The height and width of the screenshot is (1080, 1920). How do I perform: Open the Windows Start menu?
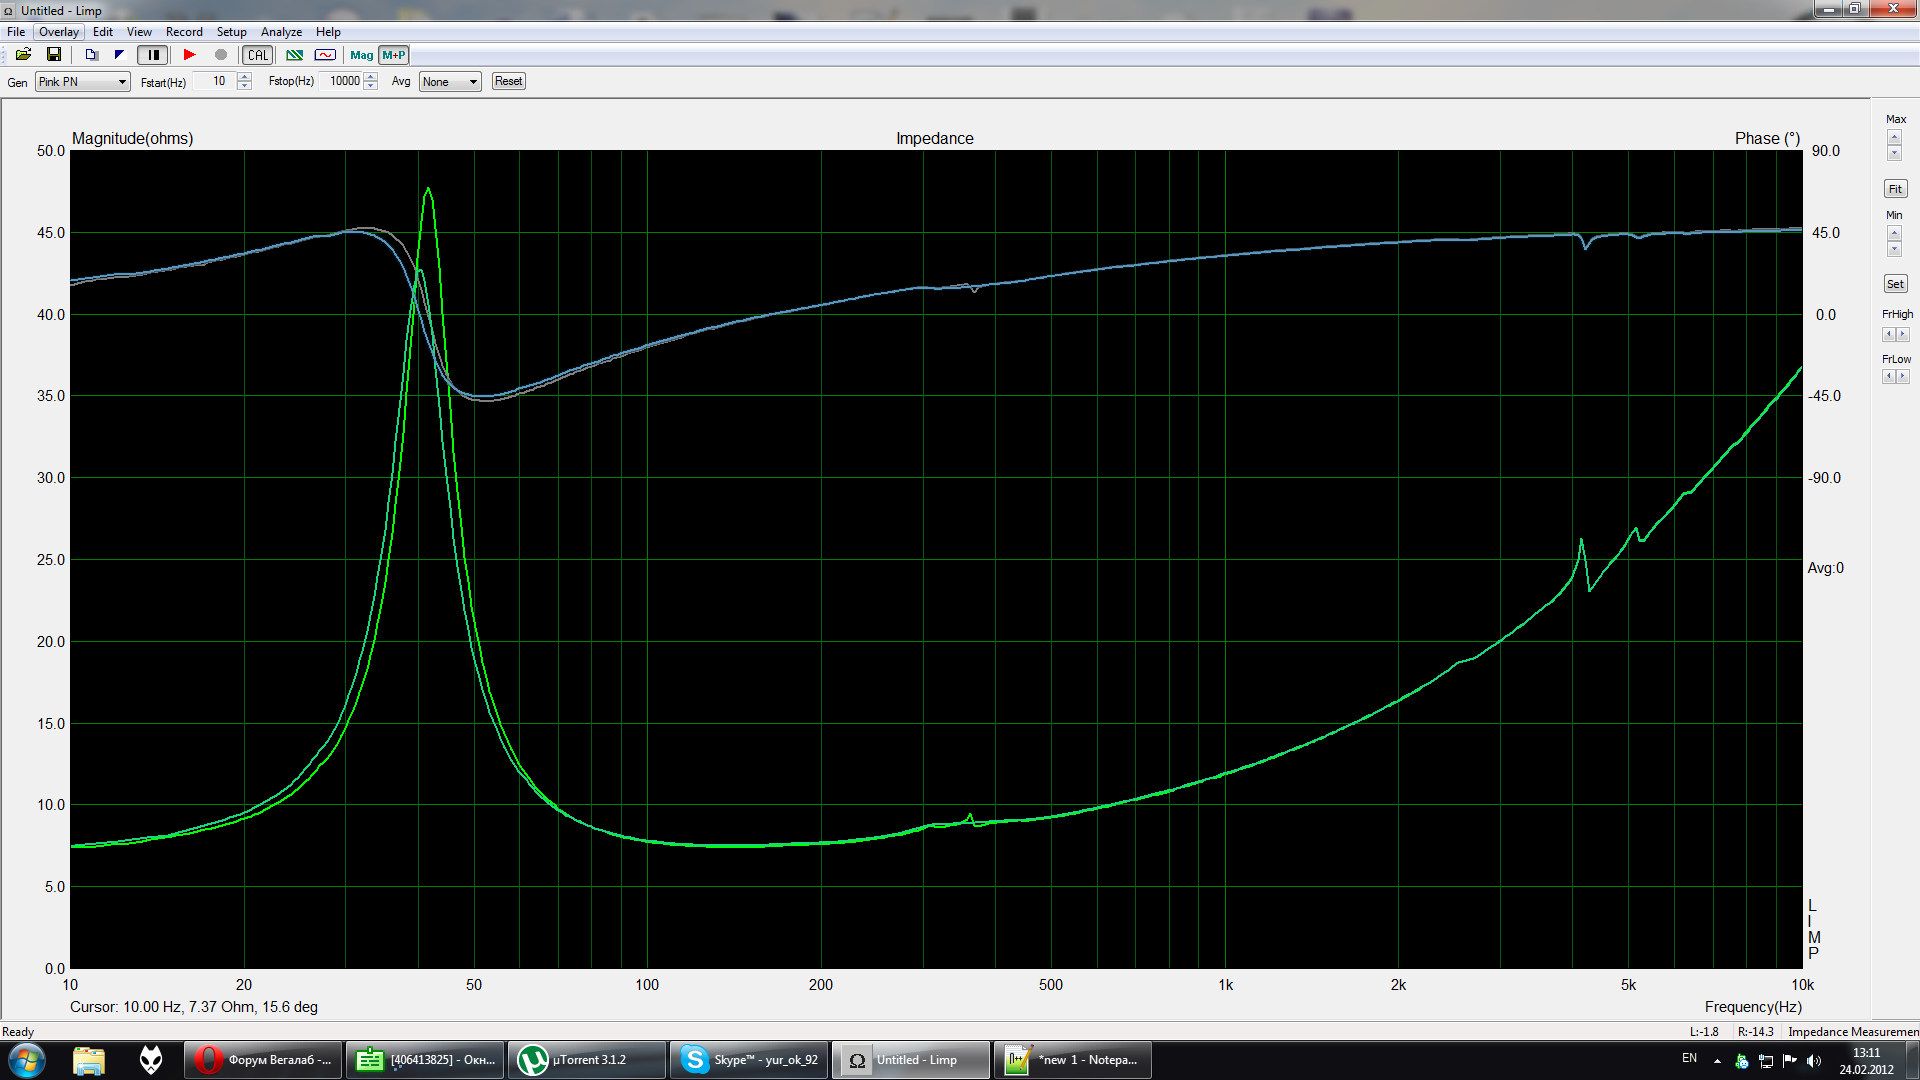pos(27,1060)
